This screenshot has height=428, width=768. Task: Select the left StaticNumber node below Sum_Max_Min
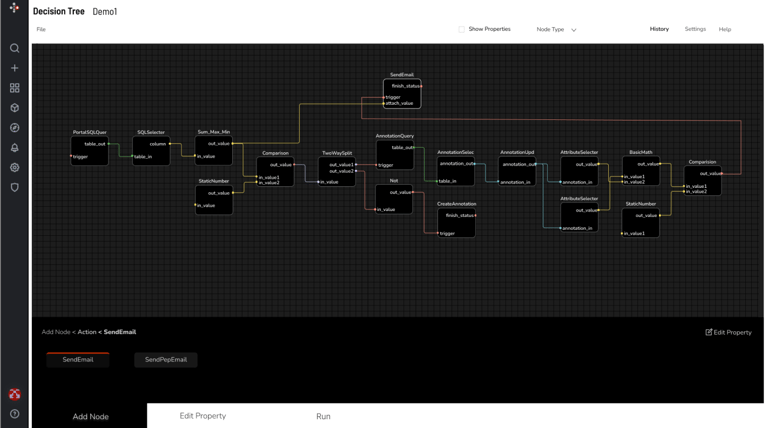point(214,199)
